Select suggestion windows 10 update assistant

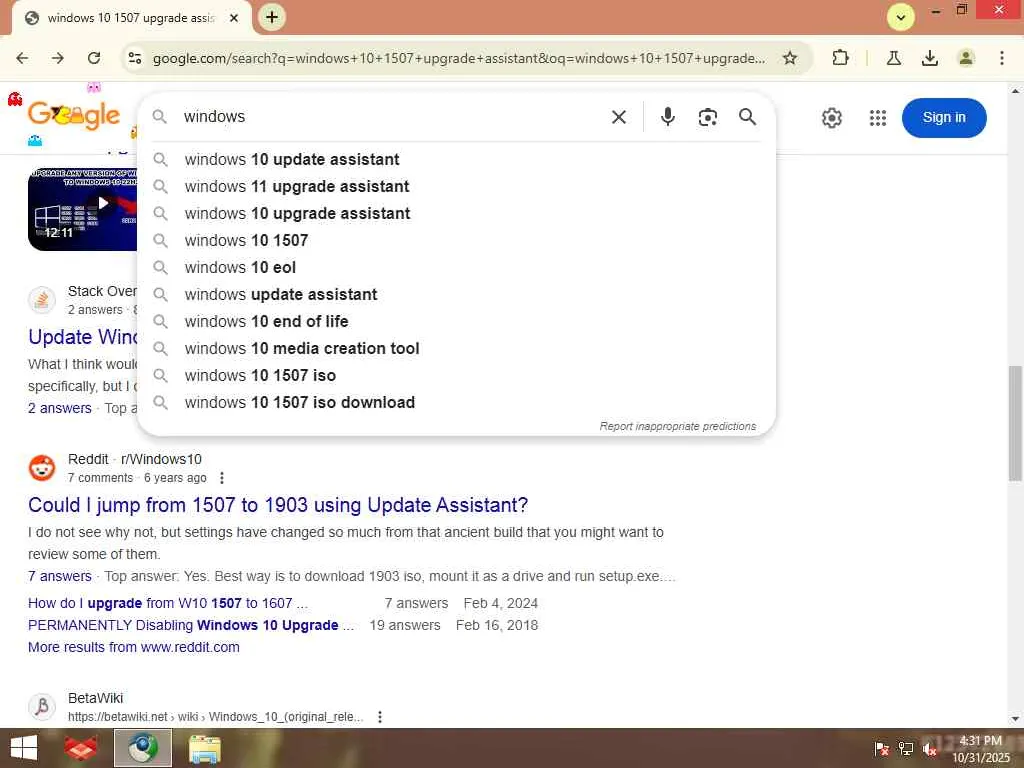pos(456,159)
